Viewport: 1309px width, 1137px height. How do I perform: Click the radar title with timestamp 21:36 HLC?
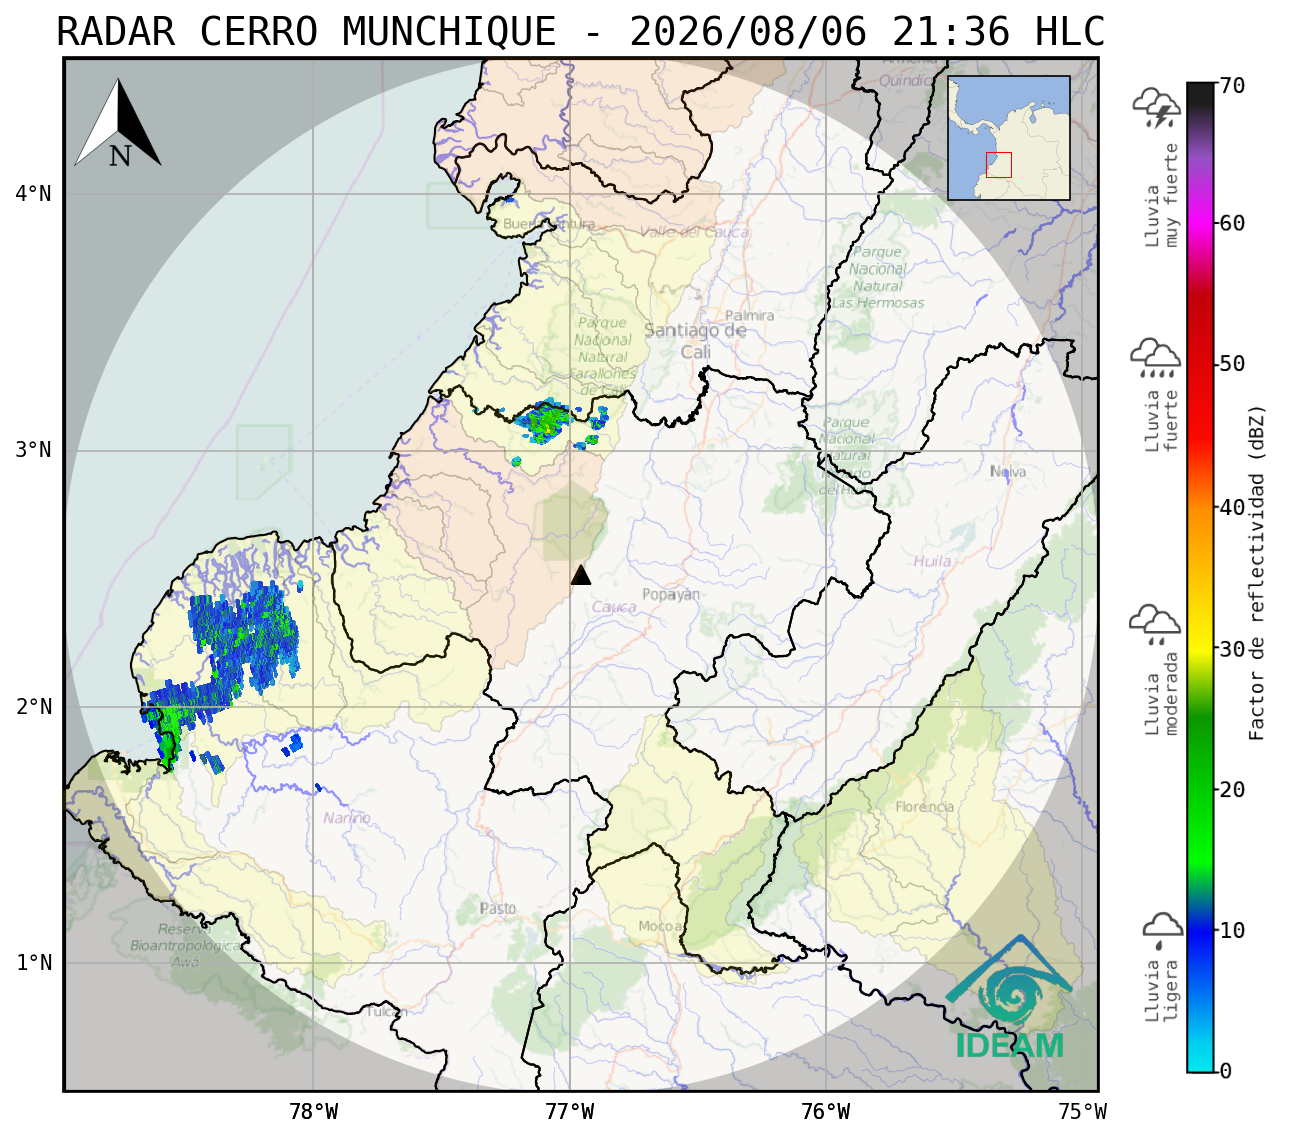pyautogui.click(x=581, y=32)
